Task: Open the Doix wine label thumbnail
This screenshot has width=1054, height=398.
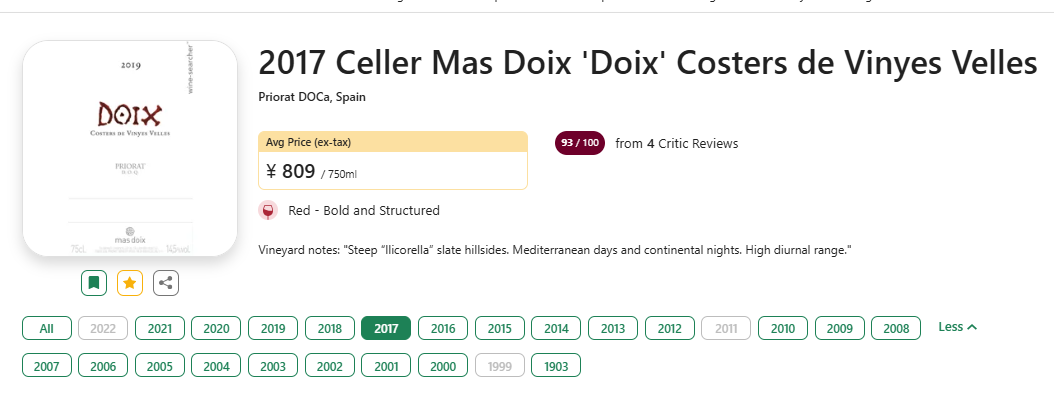Action: pos(130,148)
